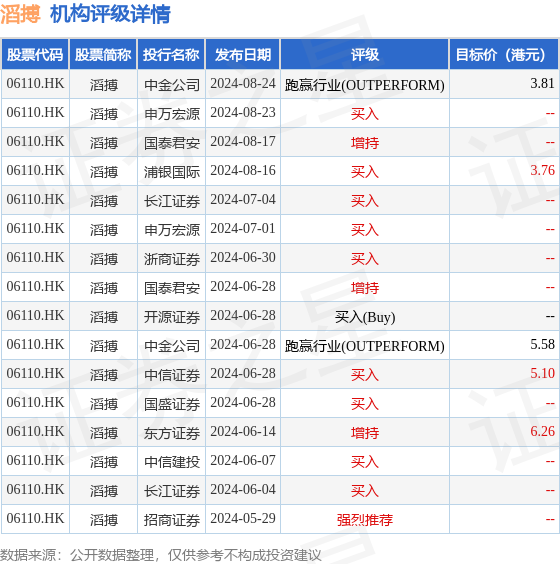Click the date 2024-06-30 for 浙商证券
Viewport: 560px width, 564px height.
click(x=243, y=258)
